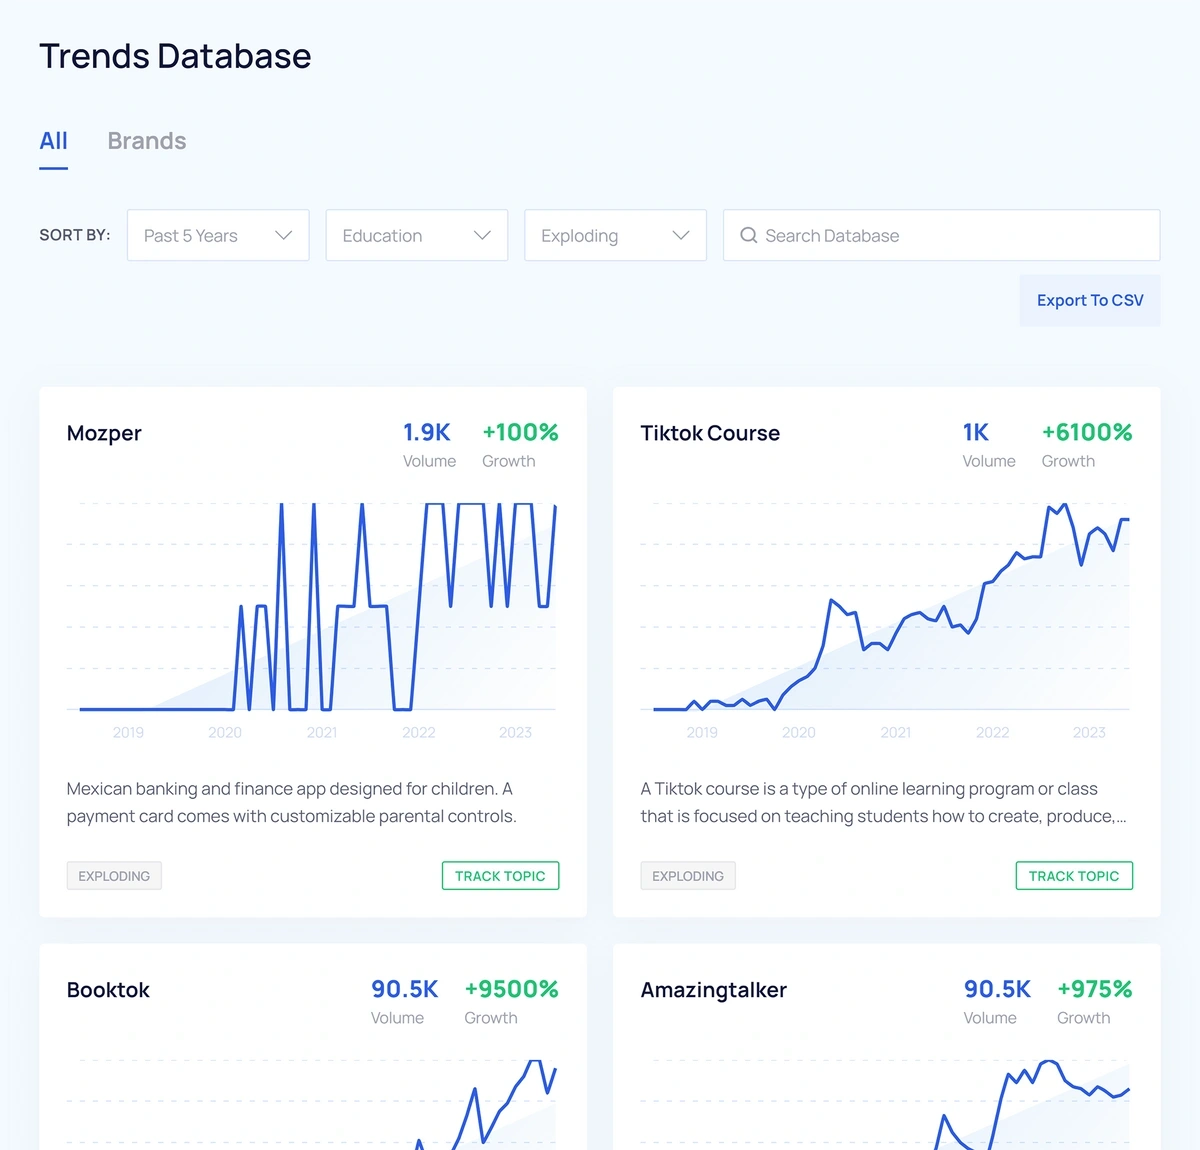Click Exploding tag on Mozper card
Image resolution: width=1200 pixels, height=1150 pixels.
click(x=114, y=876)
